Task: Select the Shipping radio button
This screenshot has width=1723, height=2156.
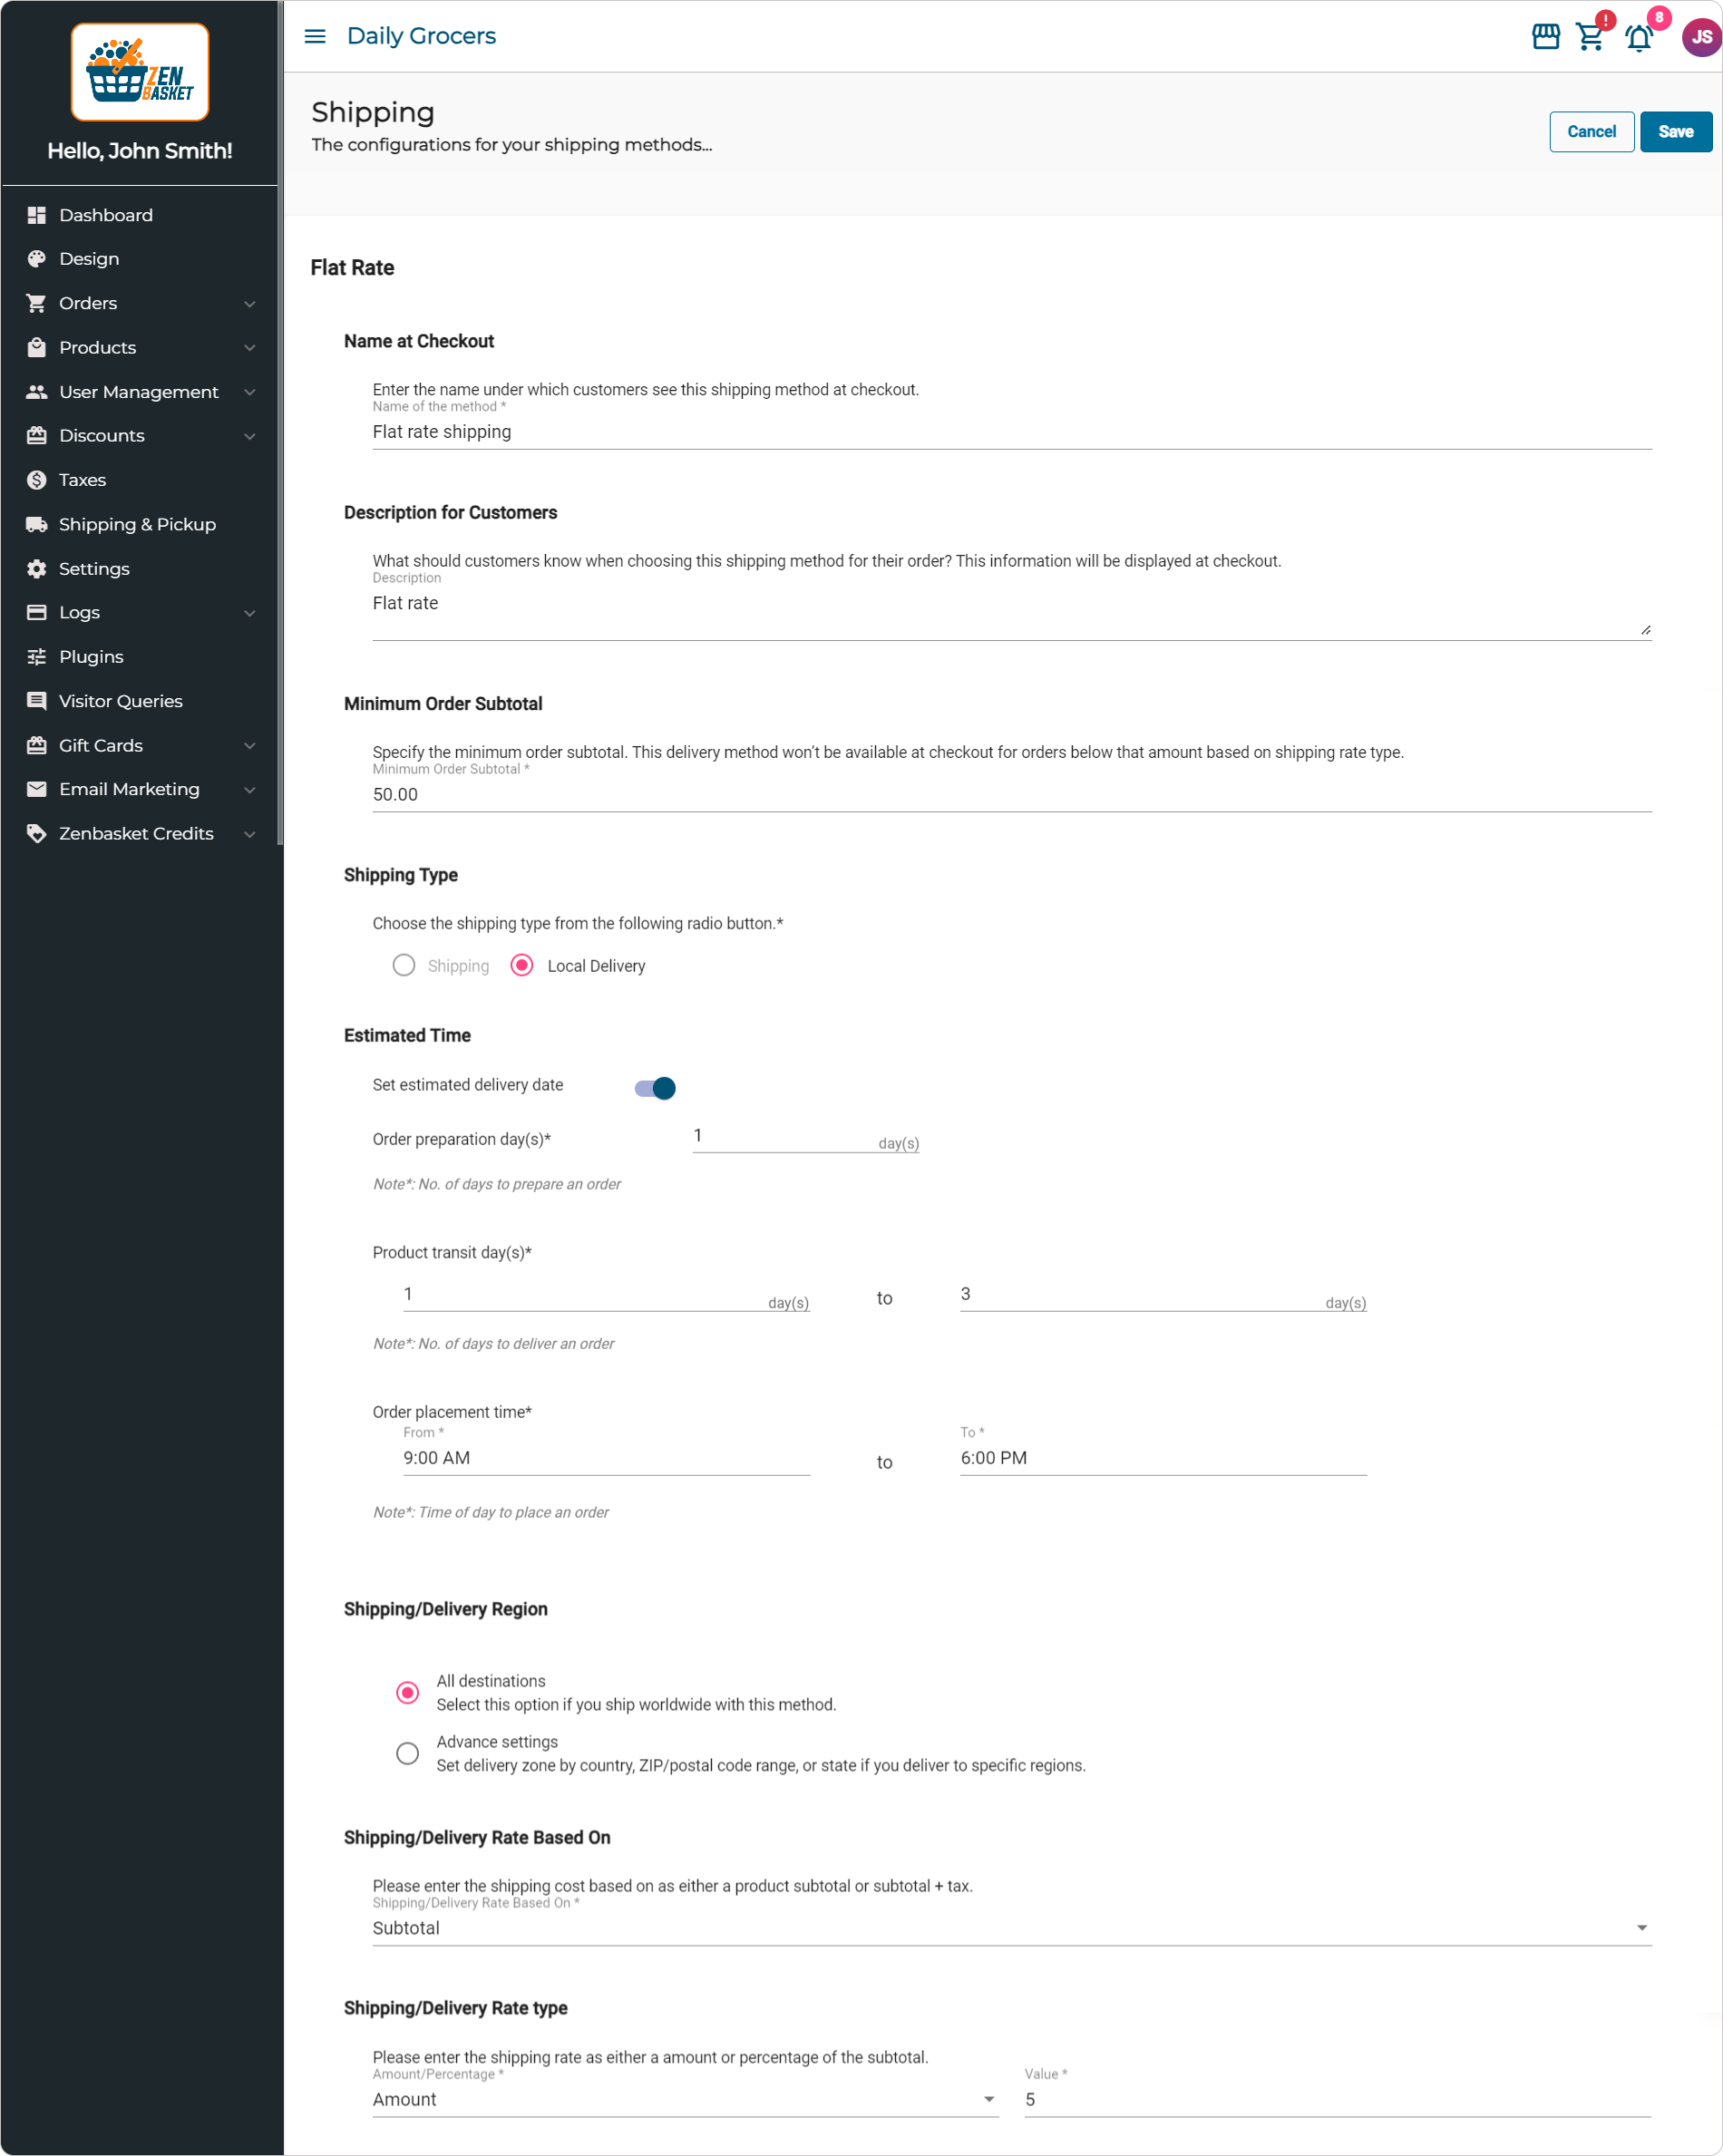Action: coord(404,965)
